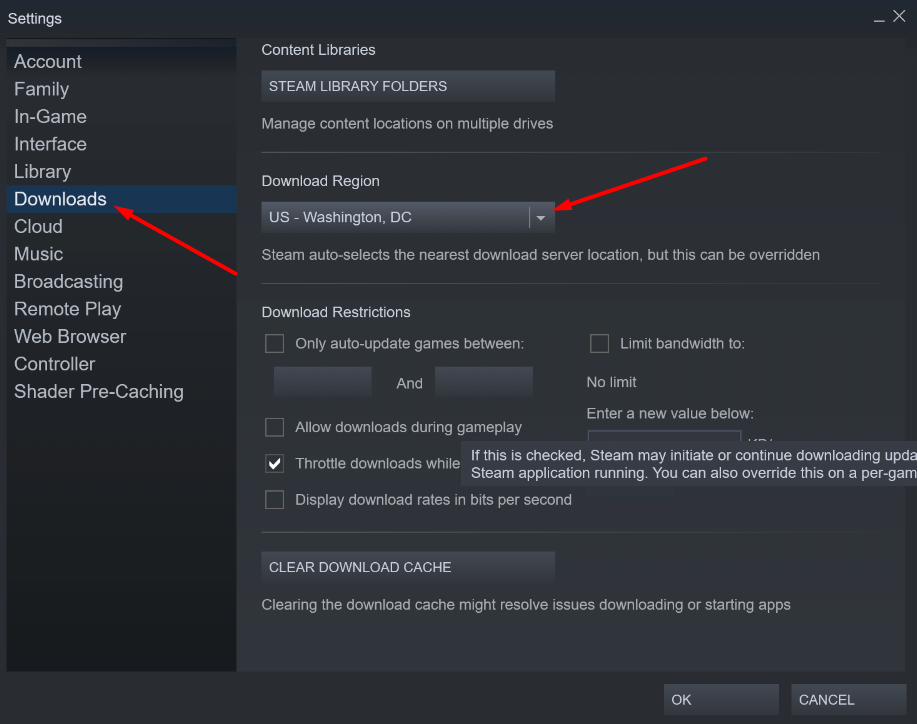The width and height of the screenshot is (917, 724).
Task: Open the Download Region dropdown arrow
Action: pyautogui.click(x=541, y=218)
